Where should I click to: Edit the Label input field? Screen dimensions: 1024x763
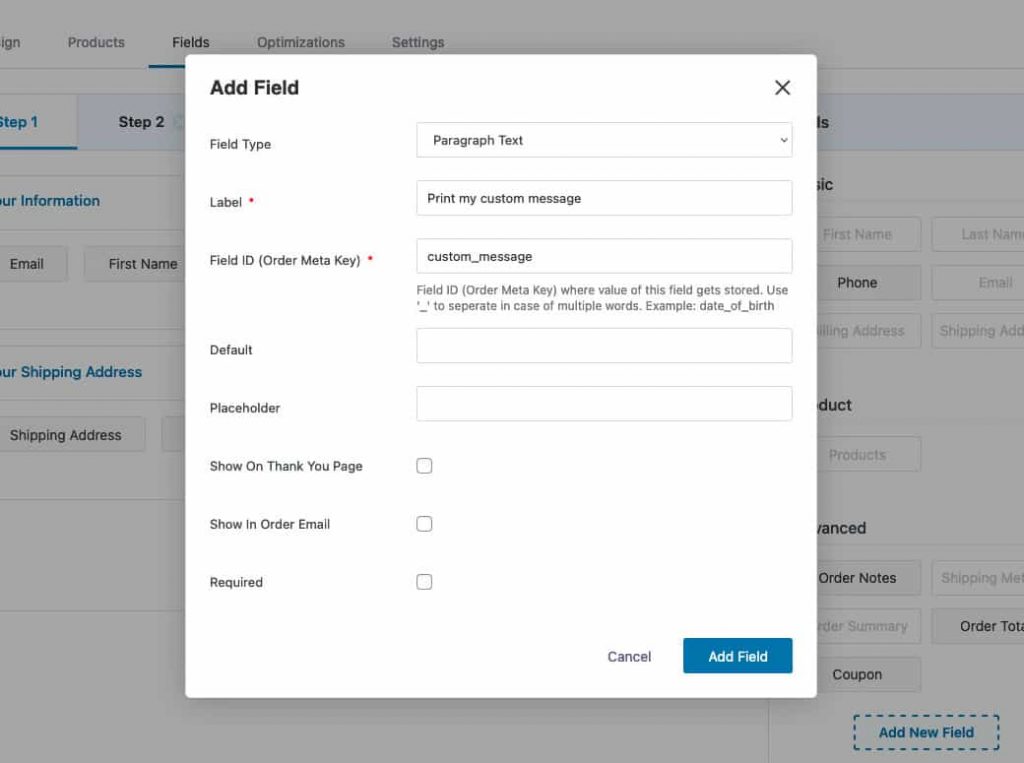point(604,198)
